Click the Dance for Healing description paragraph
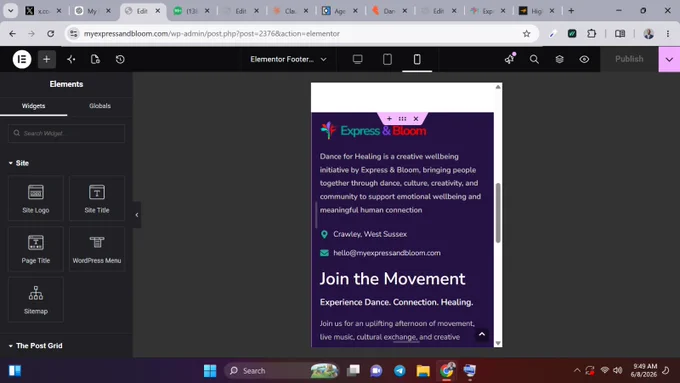This screenshot has height=383, width=680. pyautogui.click(x=401, y=183)
